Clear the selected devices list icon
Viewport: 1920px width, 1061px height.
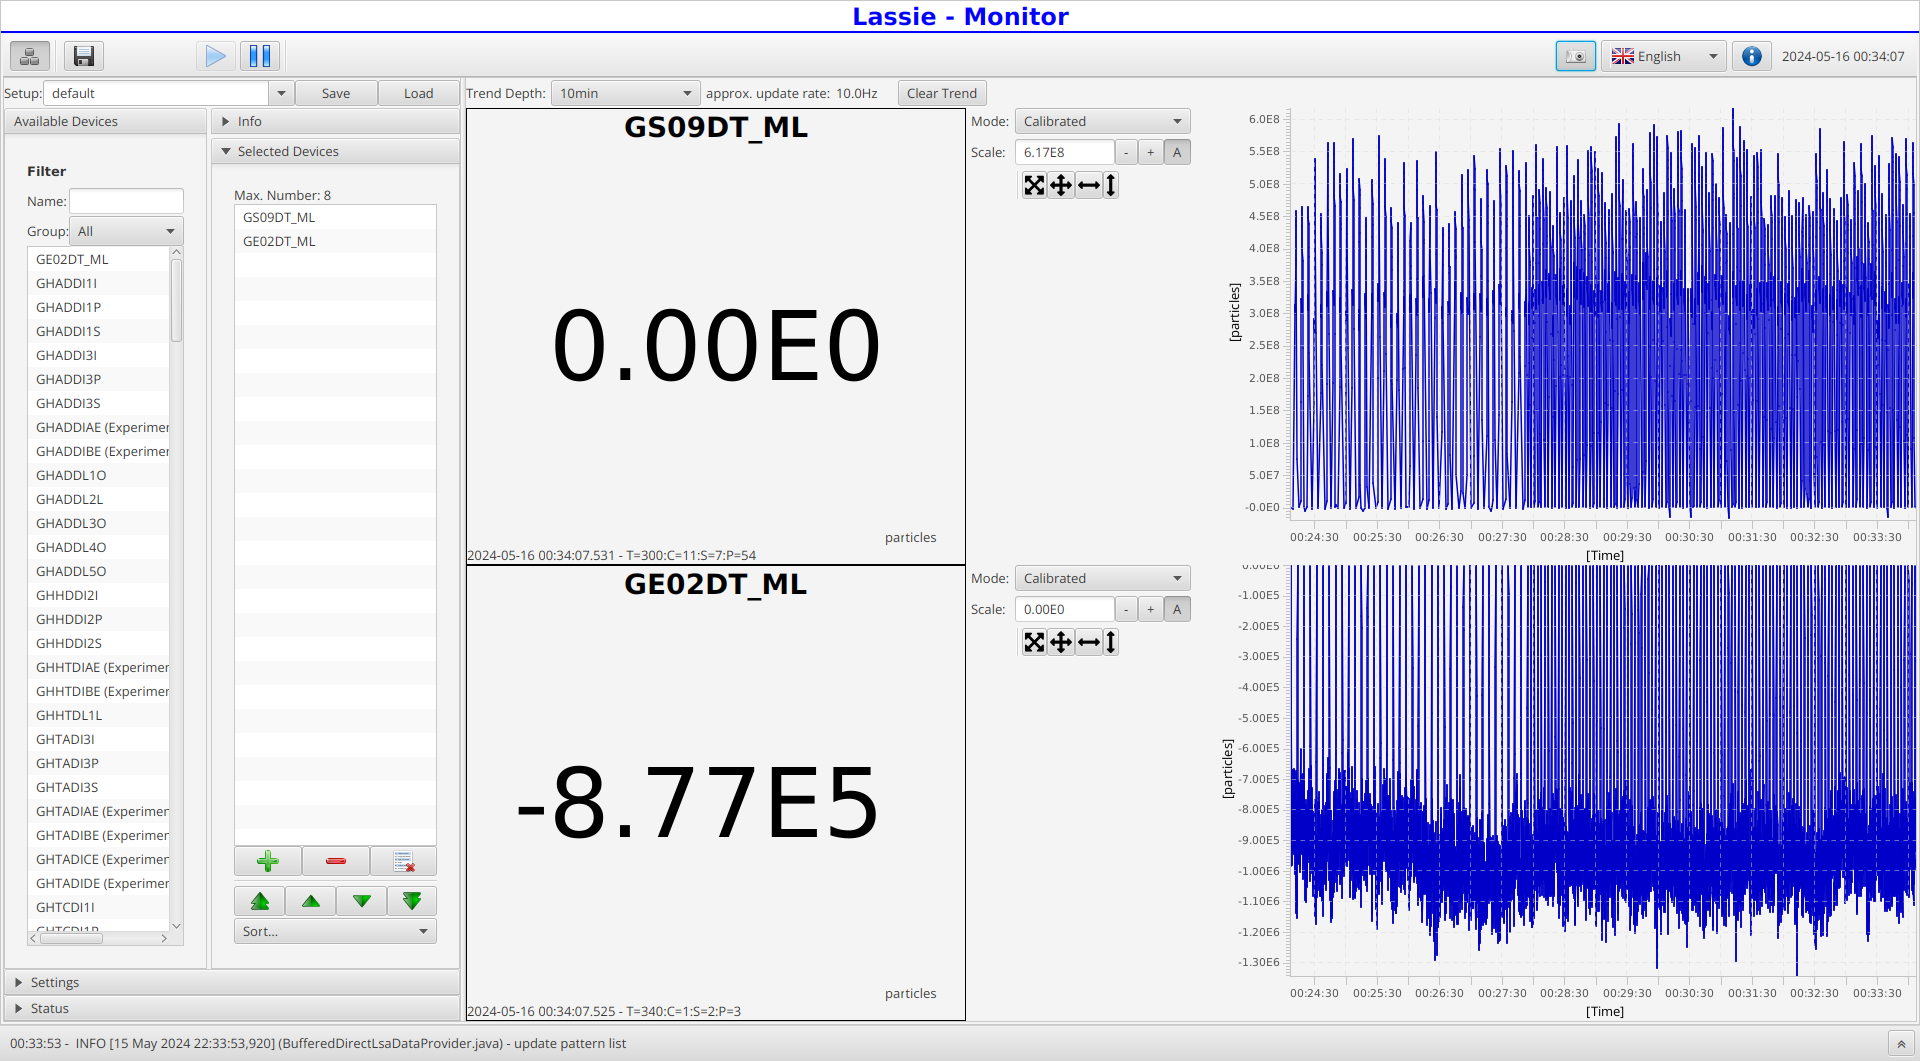(x=404, y=861)
